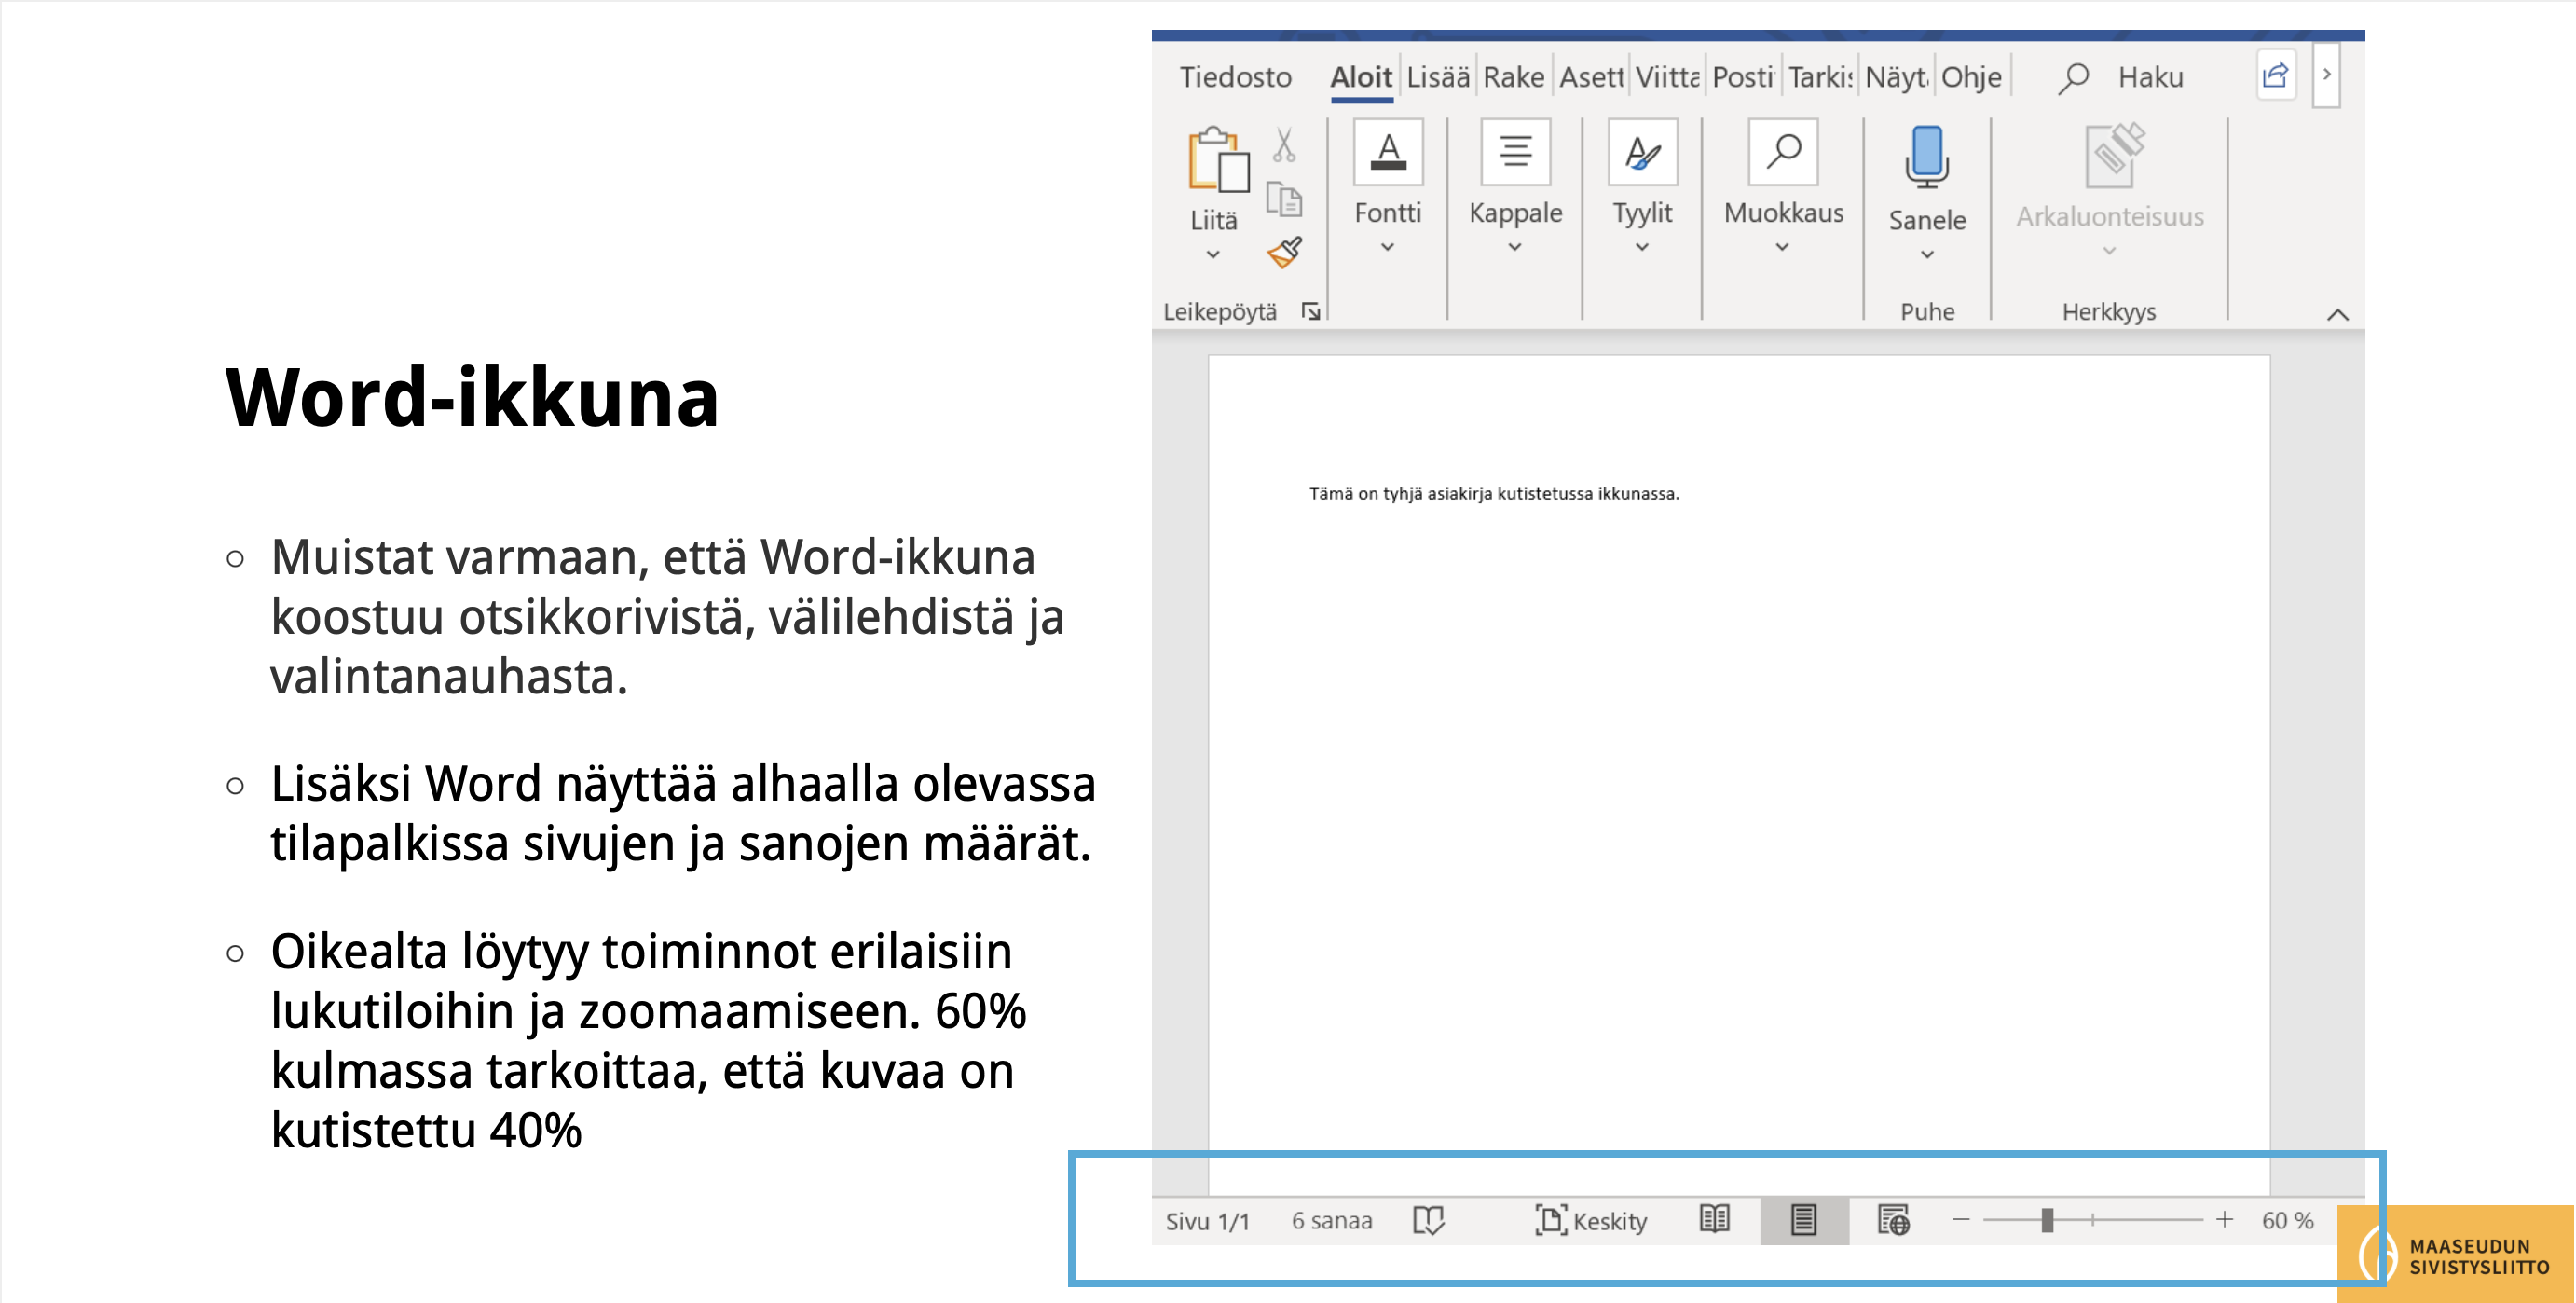This screenshot has width=2576, height=1303.
Task: Click the Copy pages icon
Action: pyautogui.click(x=1284, y=199)
